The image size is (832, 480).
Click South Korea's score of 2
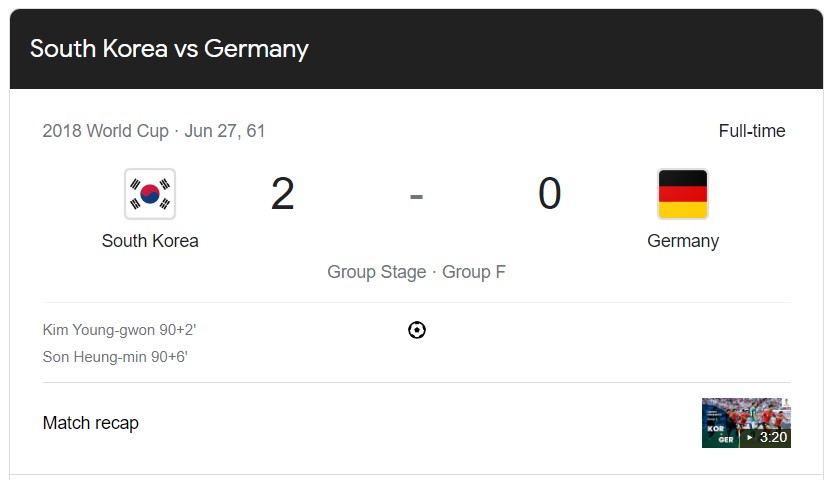click(x=282, y=194)
